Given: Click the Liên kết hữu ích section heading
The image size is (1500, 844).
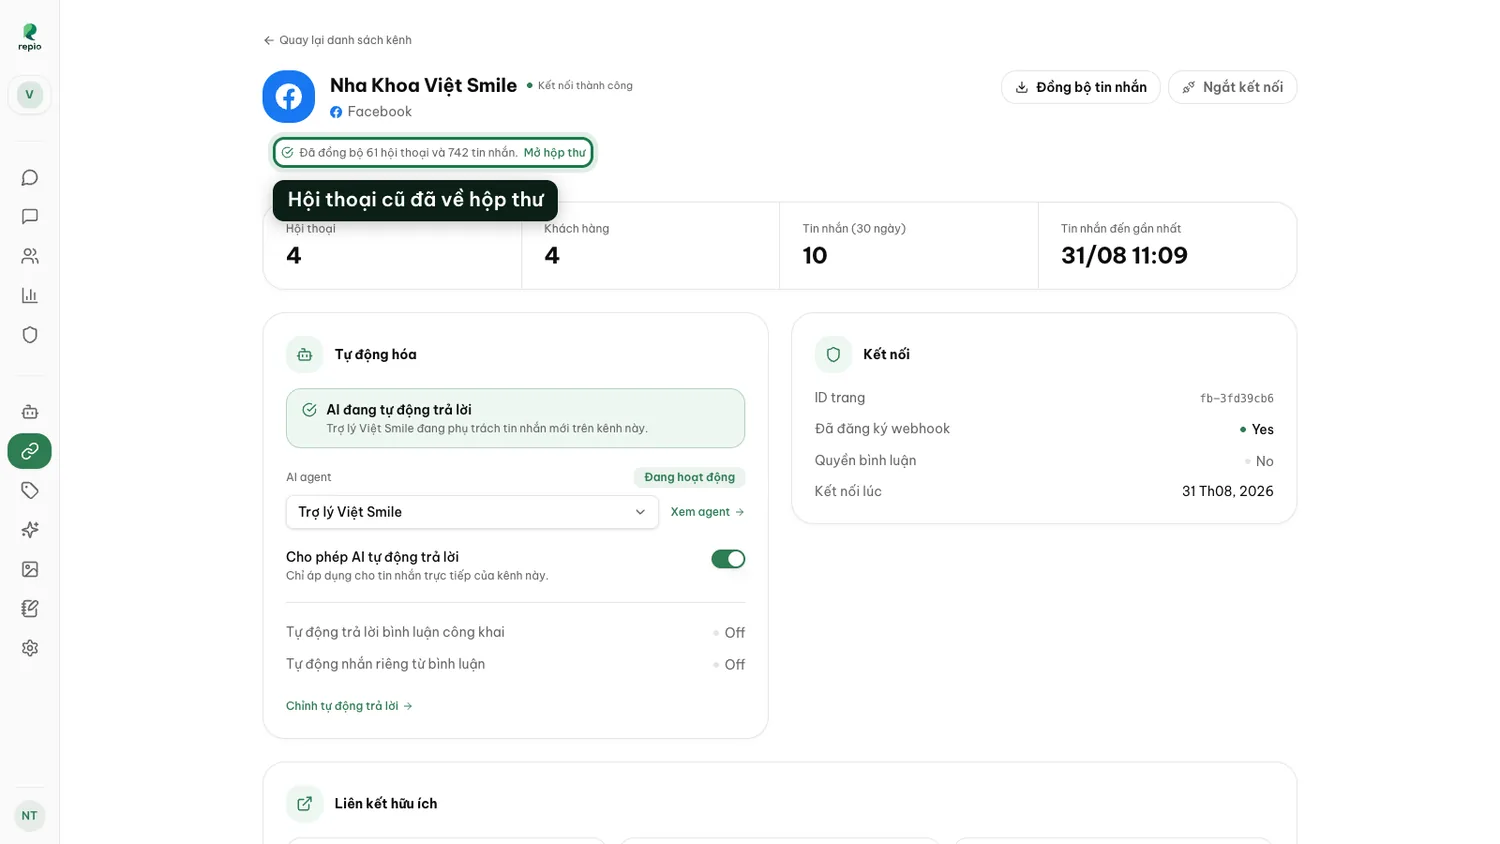Looking at the screenshot, I should pyautogui.click(x=386, y=804).
